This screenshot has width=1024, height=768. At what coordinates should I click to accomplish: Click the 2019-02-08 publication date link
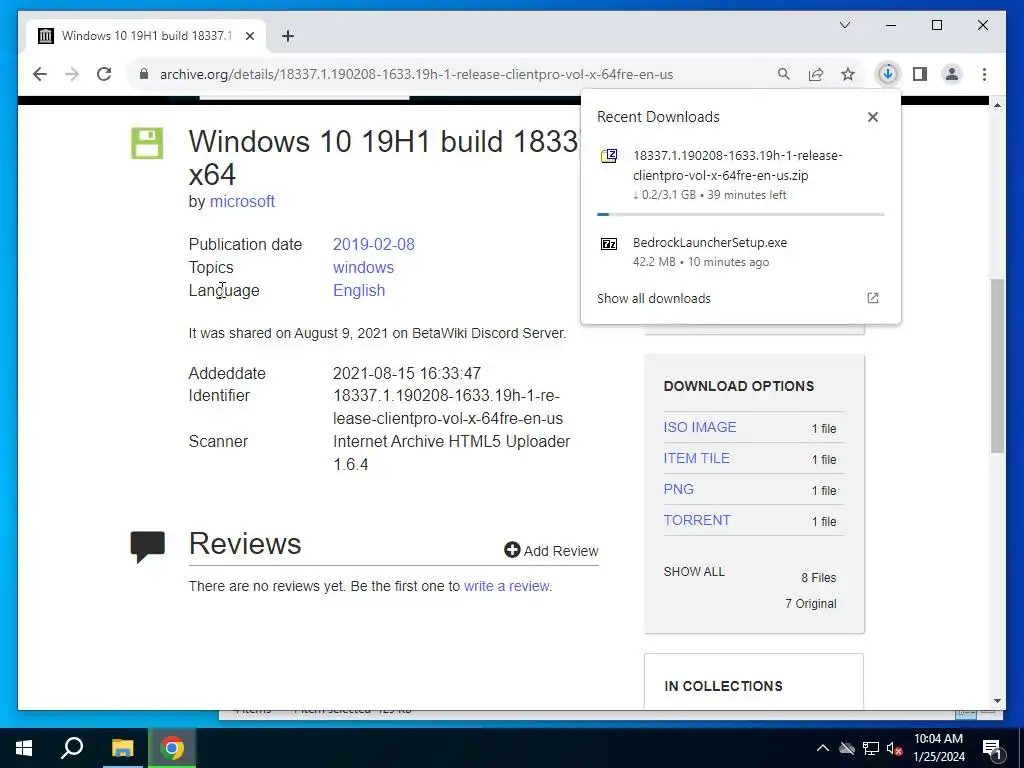[x=374, y=244]
